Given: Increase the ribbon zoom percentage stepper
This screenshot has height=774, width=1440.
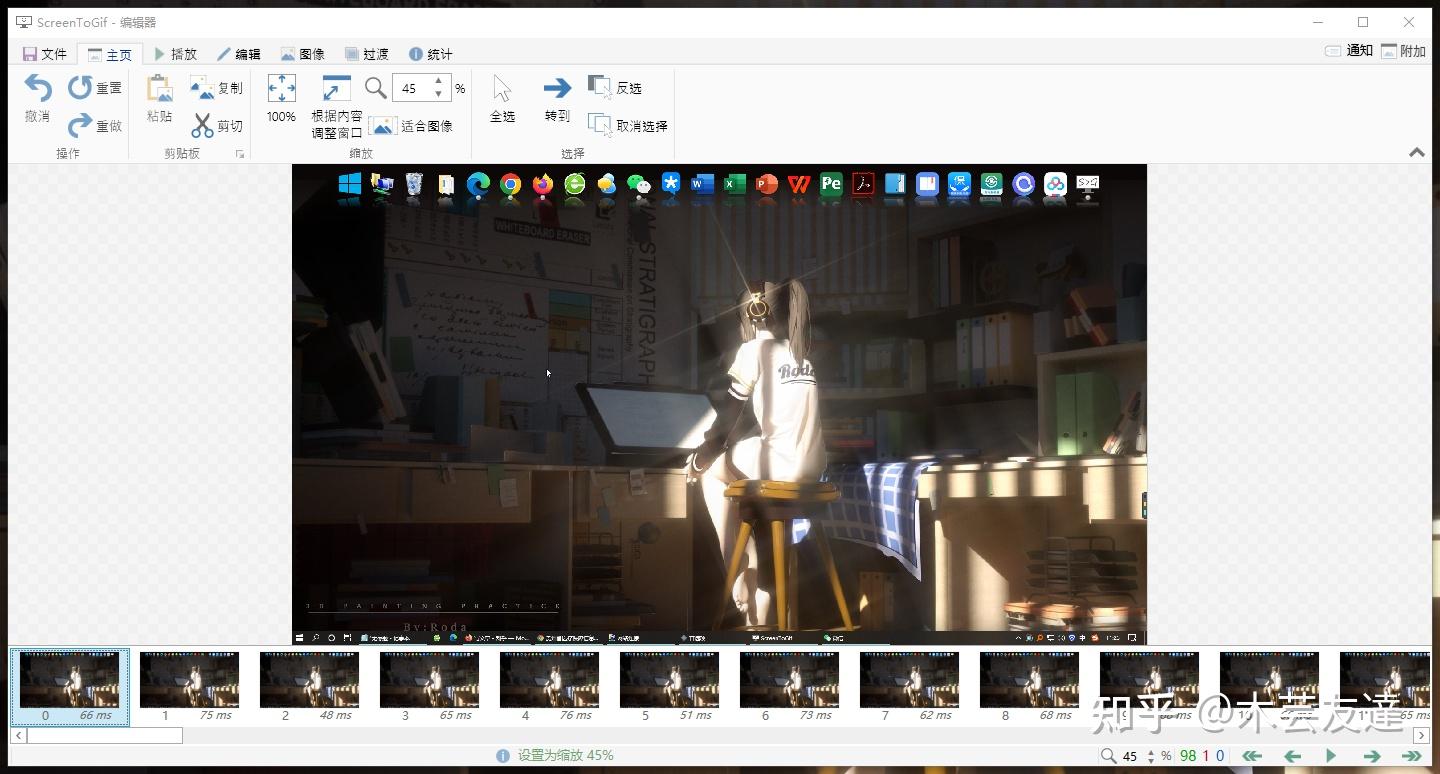Looking at the screenshot, I should coord(438,82).
